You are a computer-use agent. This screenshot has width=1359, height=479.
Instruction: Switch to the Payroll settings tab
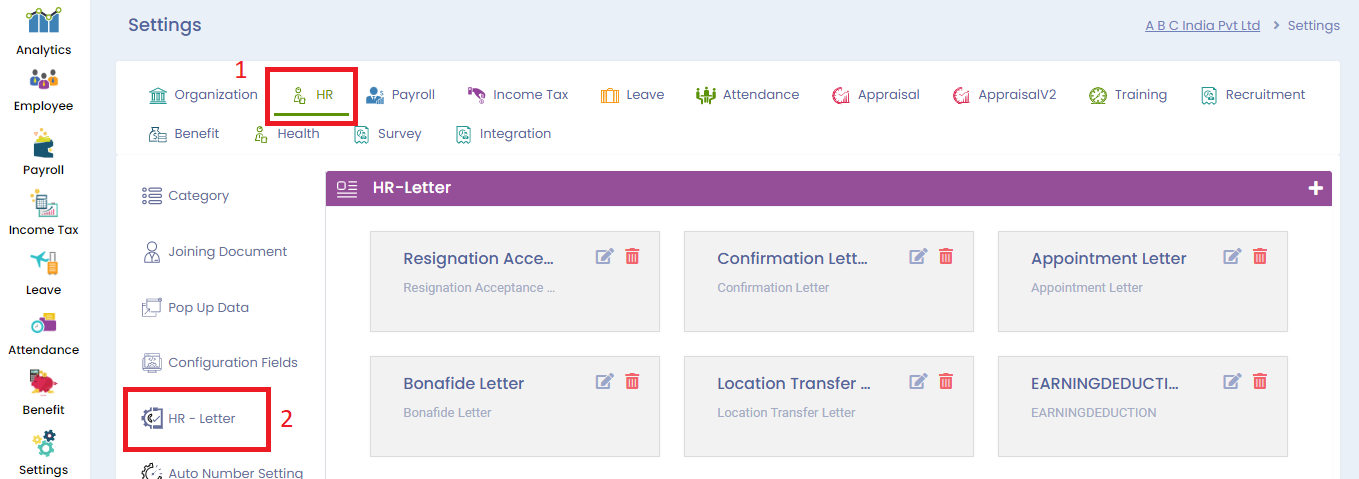pyautogui.click(x=400, y=95)
